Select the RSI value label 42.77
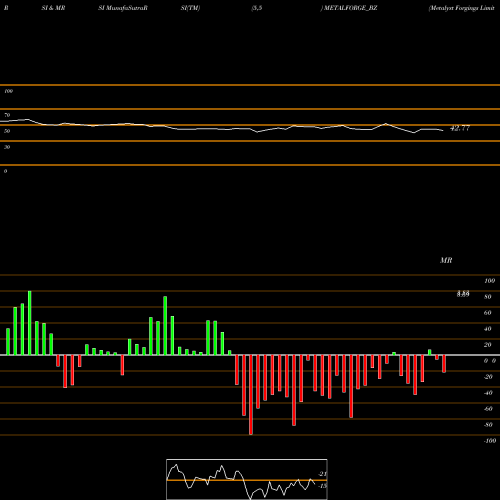The width and height of the screenshot is (500, 500). (x=460, y=128)
